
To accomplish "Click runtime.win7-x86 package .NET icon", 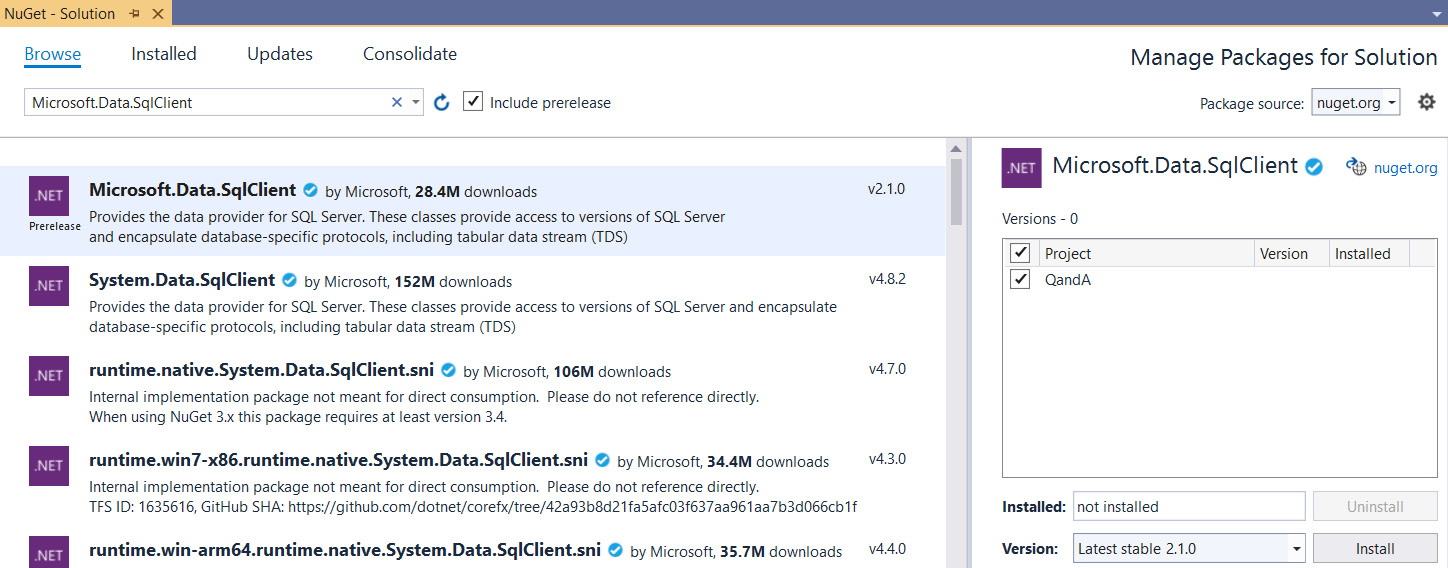I will (x=49, y=466).
